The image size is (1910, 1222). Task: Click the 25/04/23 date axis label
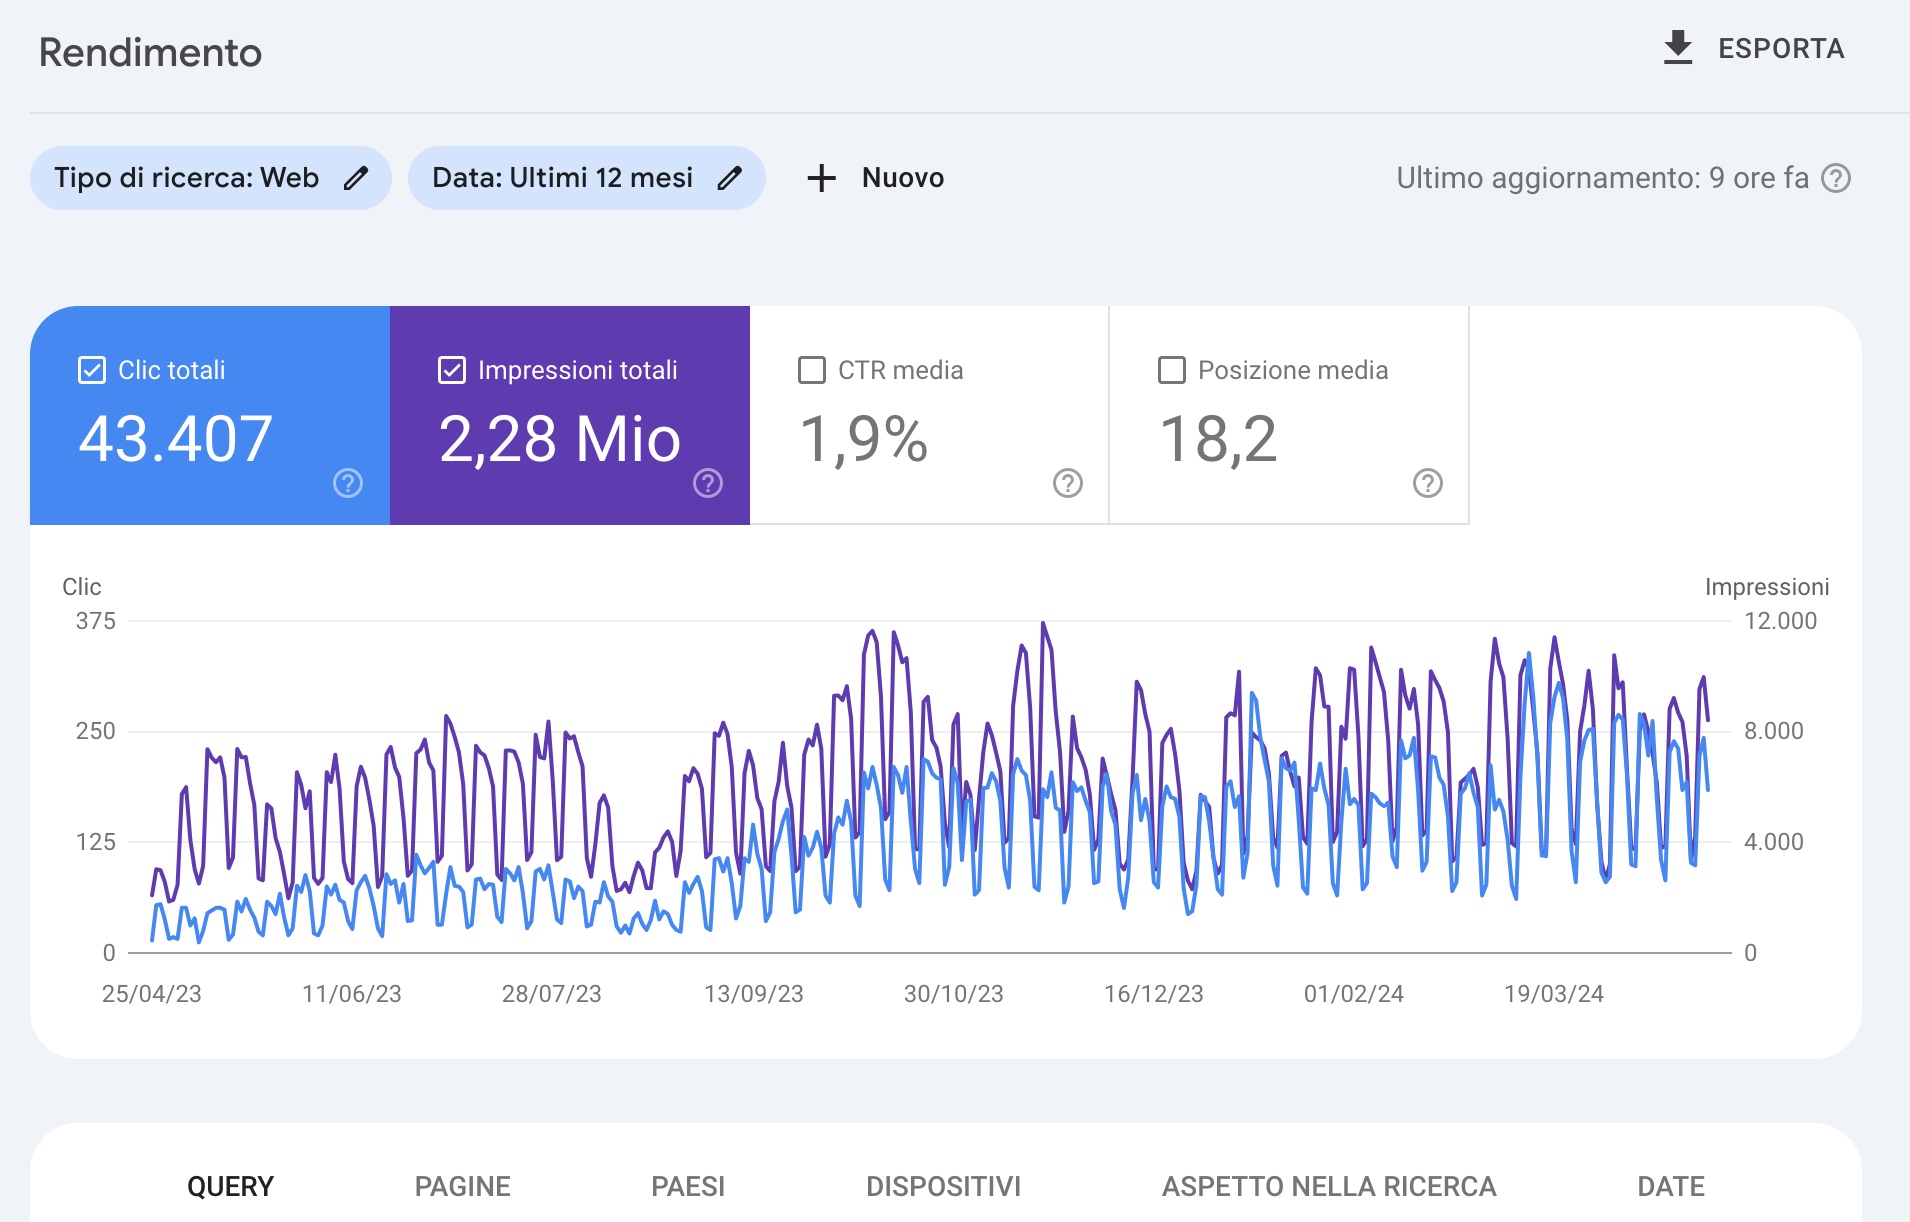pos(152,994)
